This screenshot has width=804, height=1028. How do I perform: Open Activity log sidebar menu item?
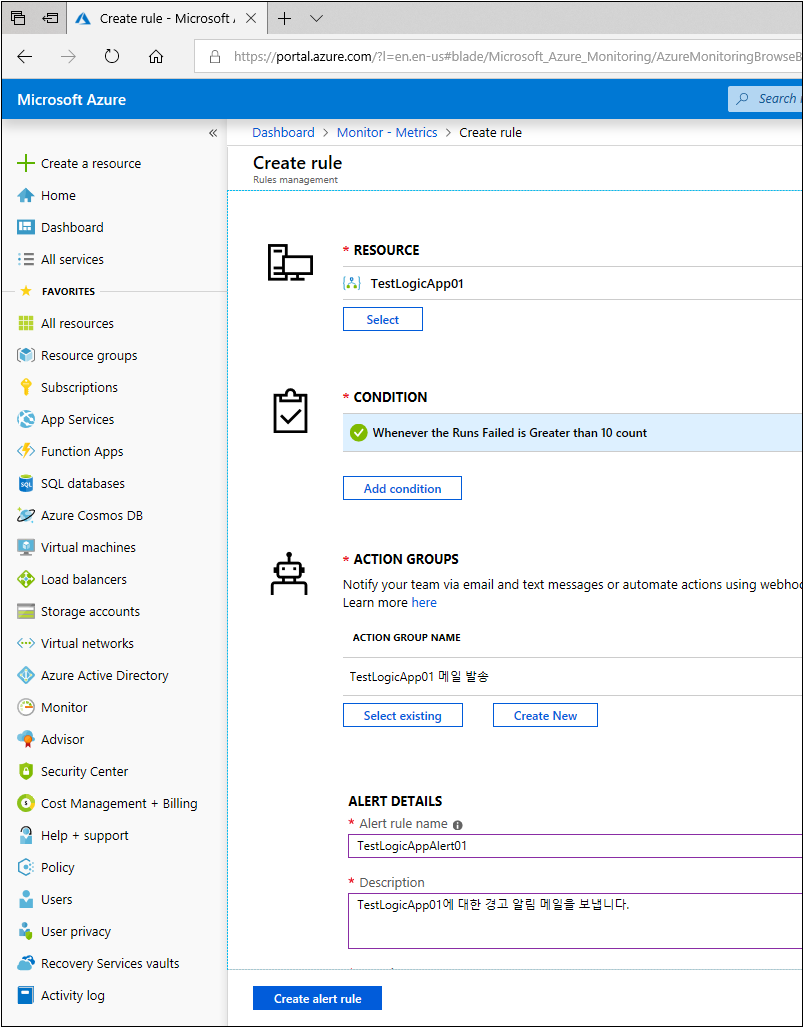(x=73, y=996)
